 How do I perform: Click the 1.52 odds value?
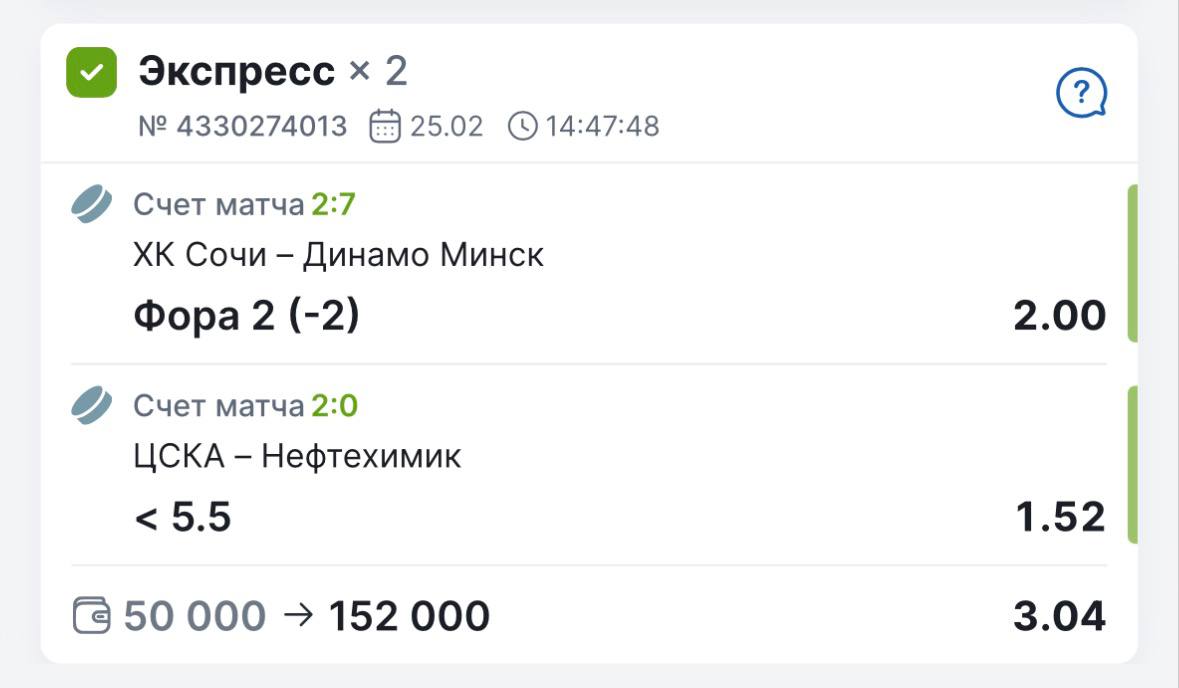pyautogui.click(x=1059, y=517)
